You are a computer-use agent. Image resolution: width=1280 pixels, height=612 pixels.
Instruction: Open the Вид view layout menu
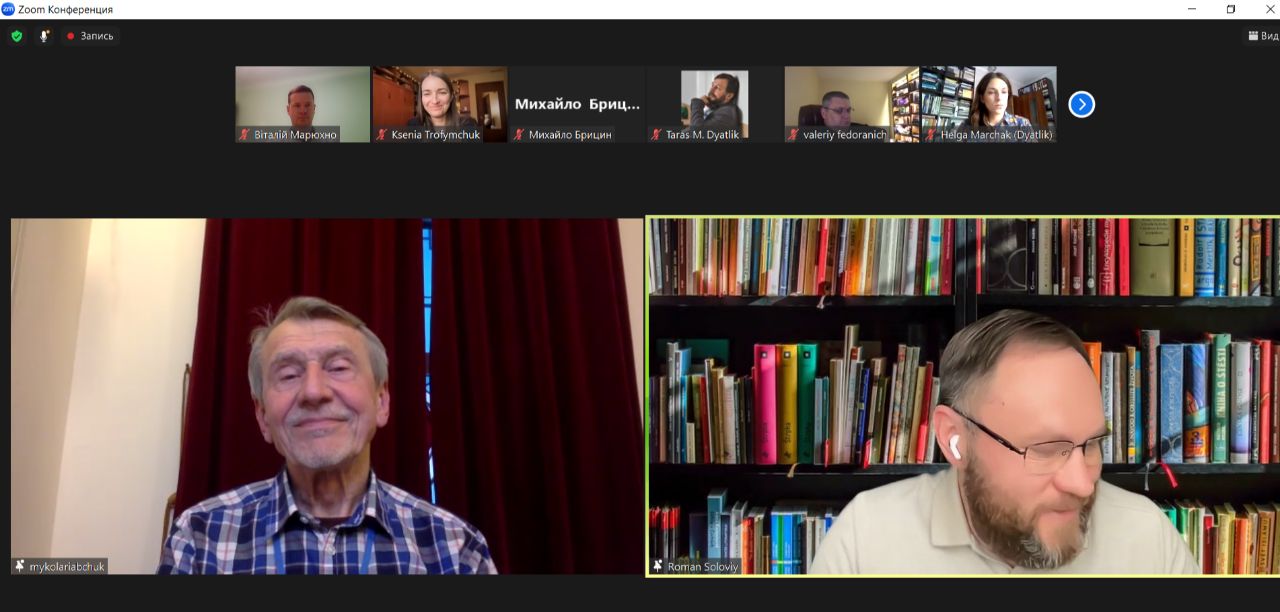[x=1262, y=36]
